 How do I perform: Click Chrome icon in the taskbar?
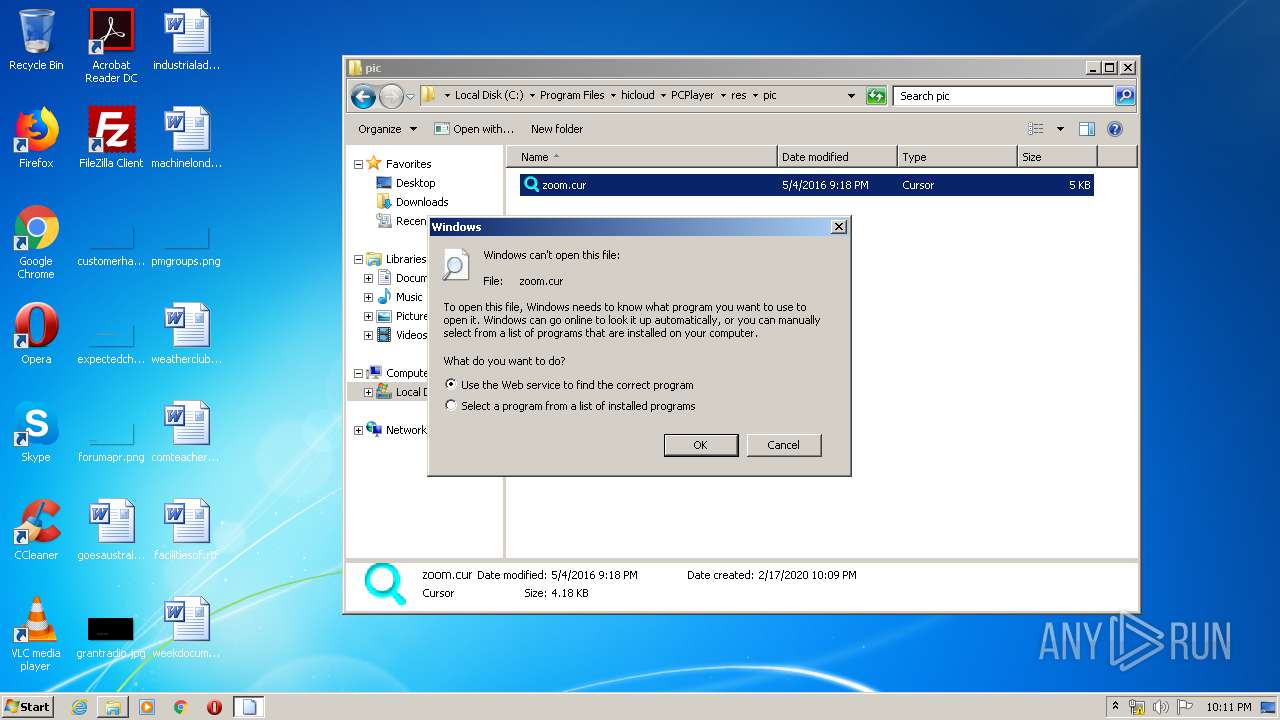pyautogui.click(x=180, y=707)
